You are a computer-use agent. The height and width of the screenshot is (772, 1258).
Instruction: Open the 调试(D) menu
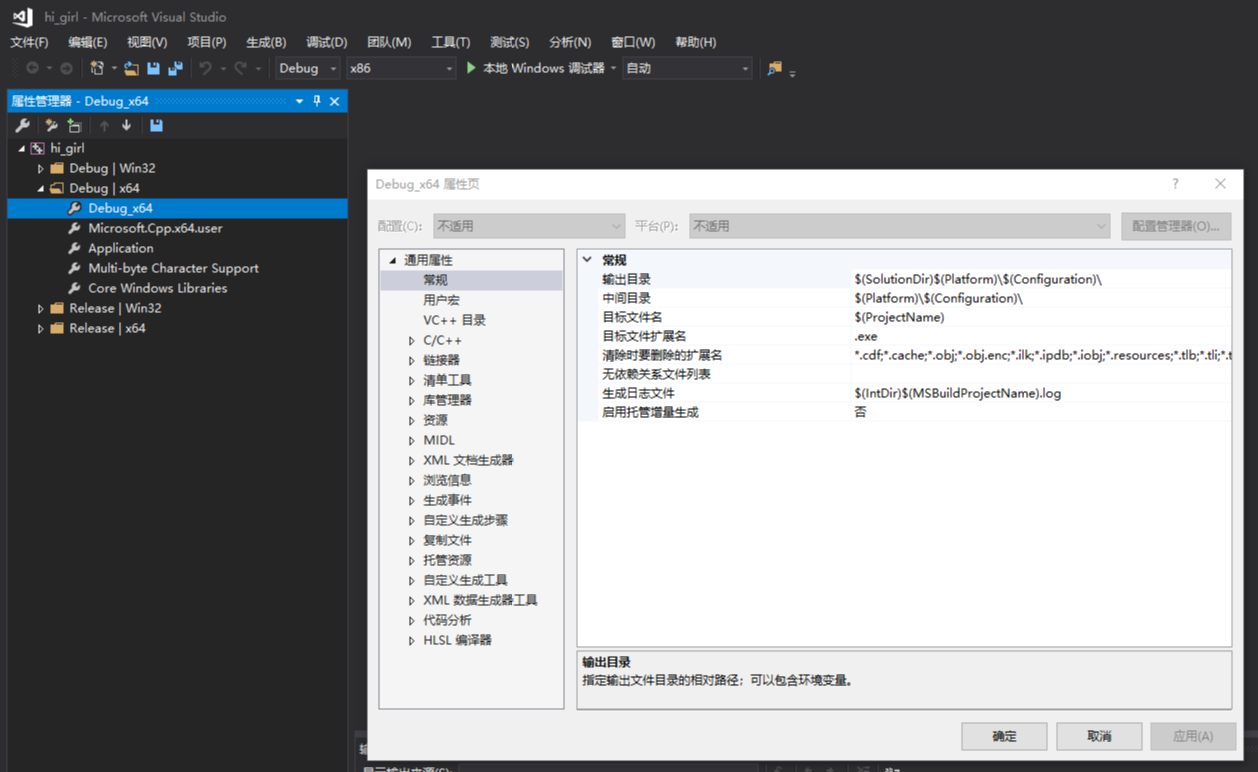327,42
